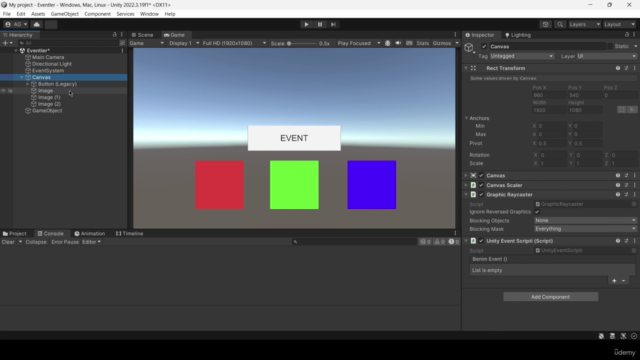This screenshot has width=640, height=360.
Task: Click the global search magnifier icon
Action: (560, 24)
